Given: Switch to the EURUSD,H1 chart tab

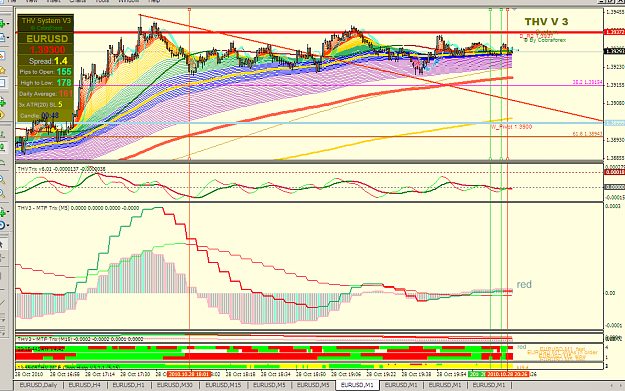Looking at the screenshot, I should [128, 385].
